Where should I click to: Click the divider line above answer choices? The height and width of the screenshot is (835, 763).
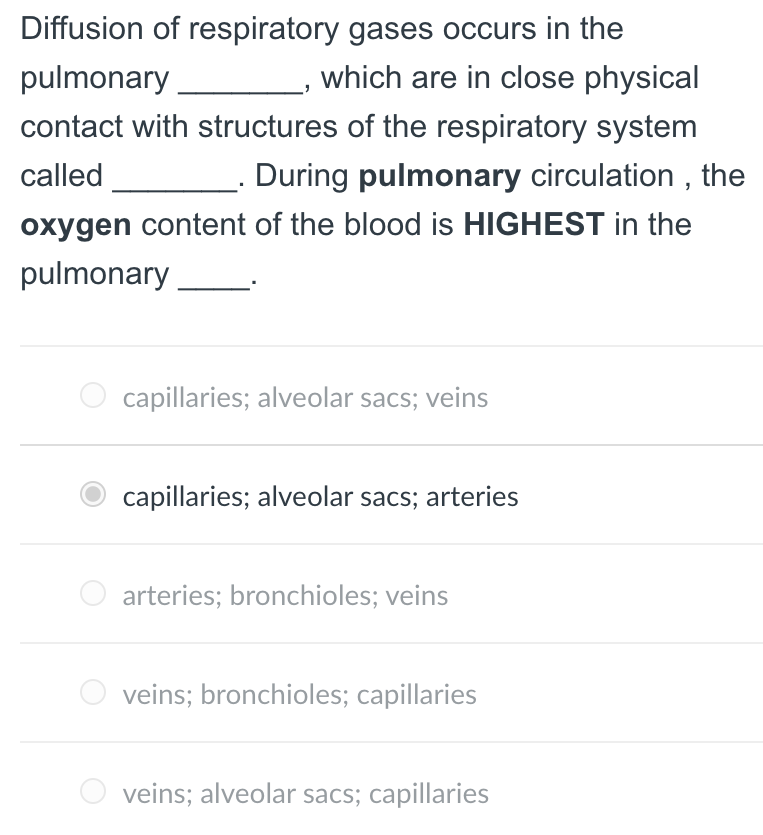pyautogui.click(x=381, y=345)
